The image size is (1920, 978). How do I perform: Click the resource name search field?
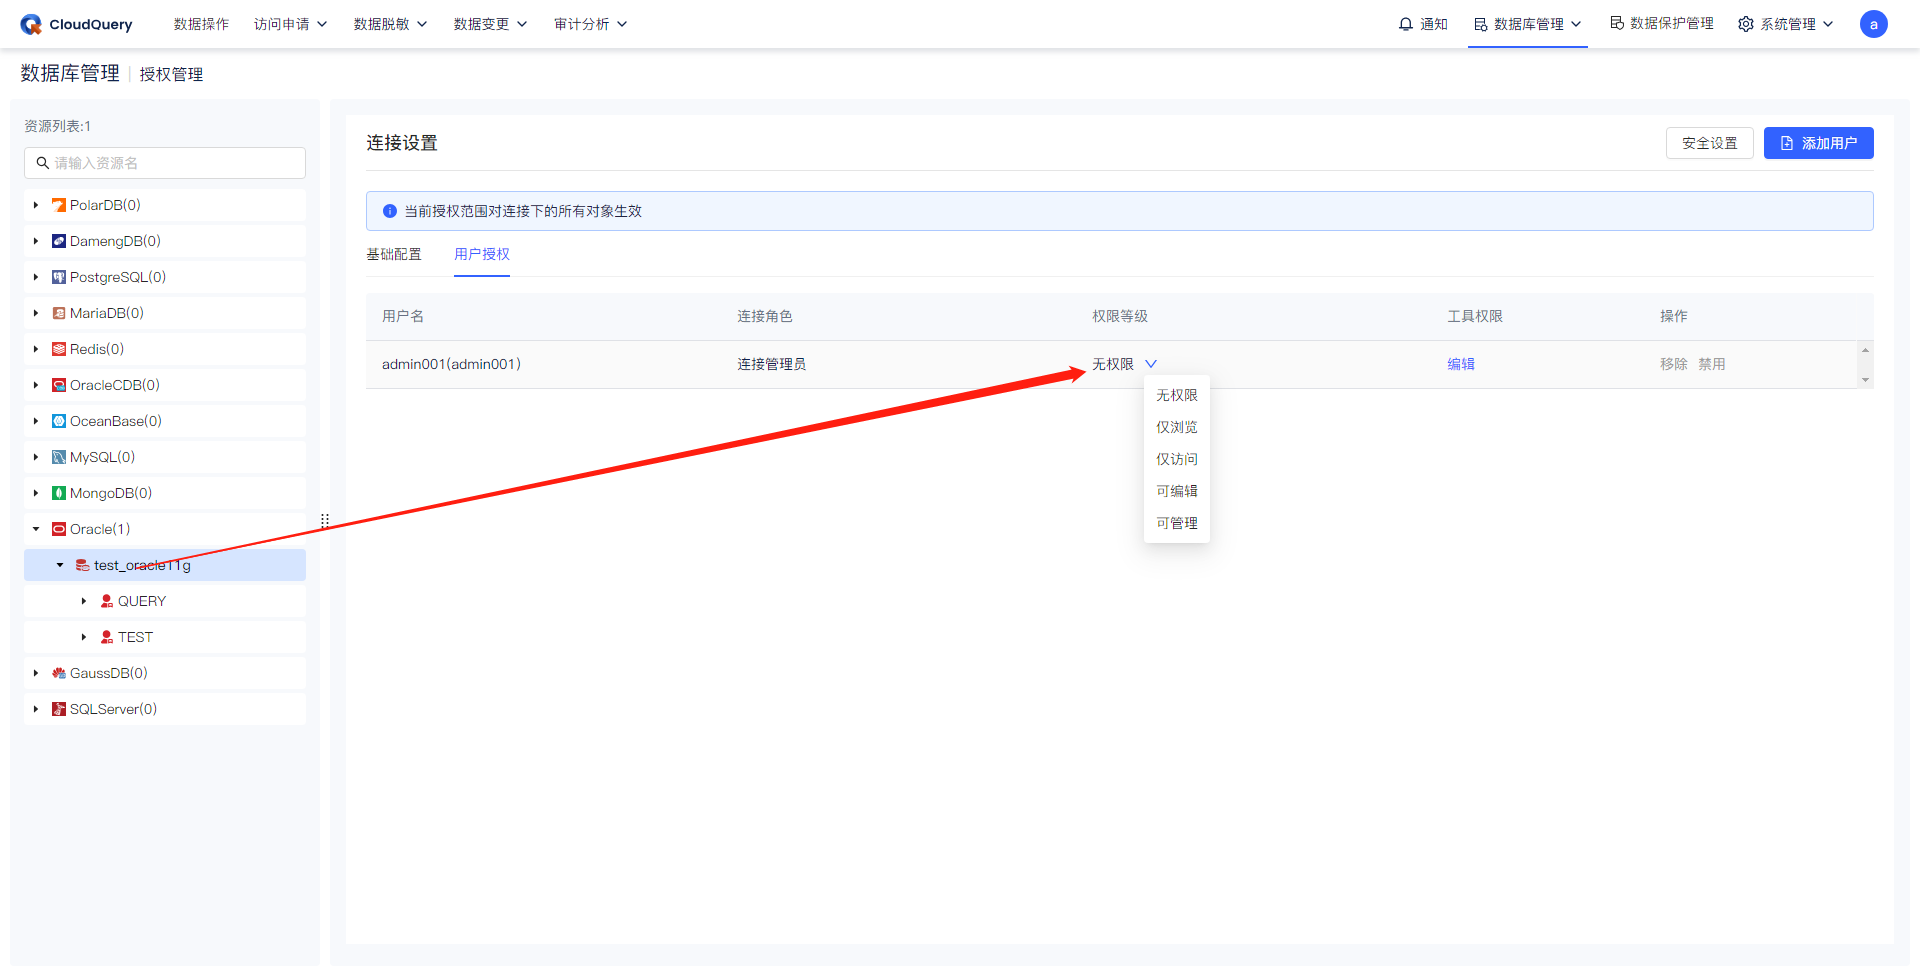tap(165, 163)
